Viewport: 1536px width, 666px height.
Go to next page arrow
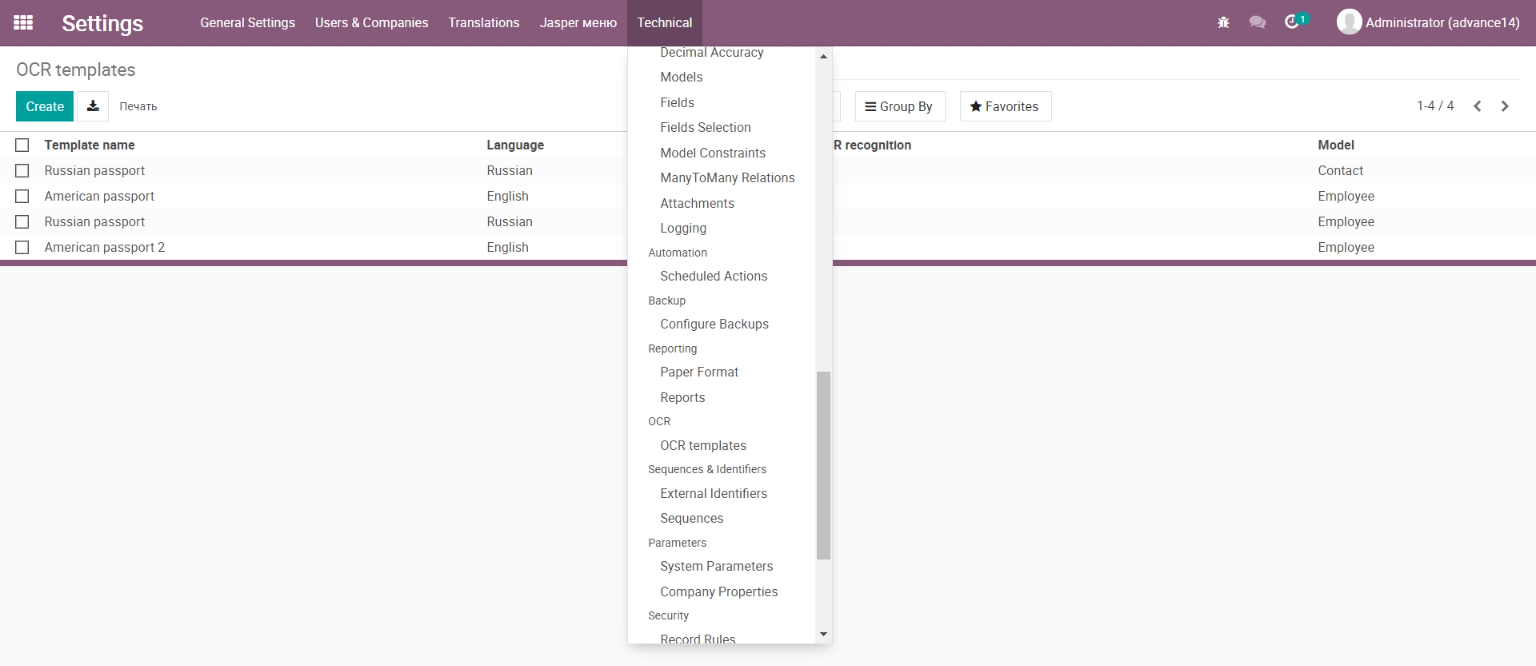click(1505, 106)
